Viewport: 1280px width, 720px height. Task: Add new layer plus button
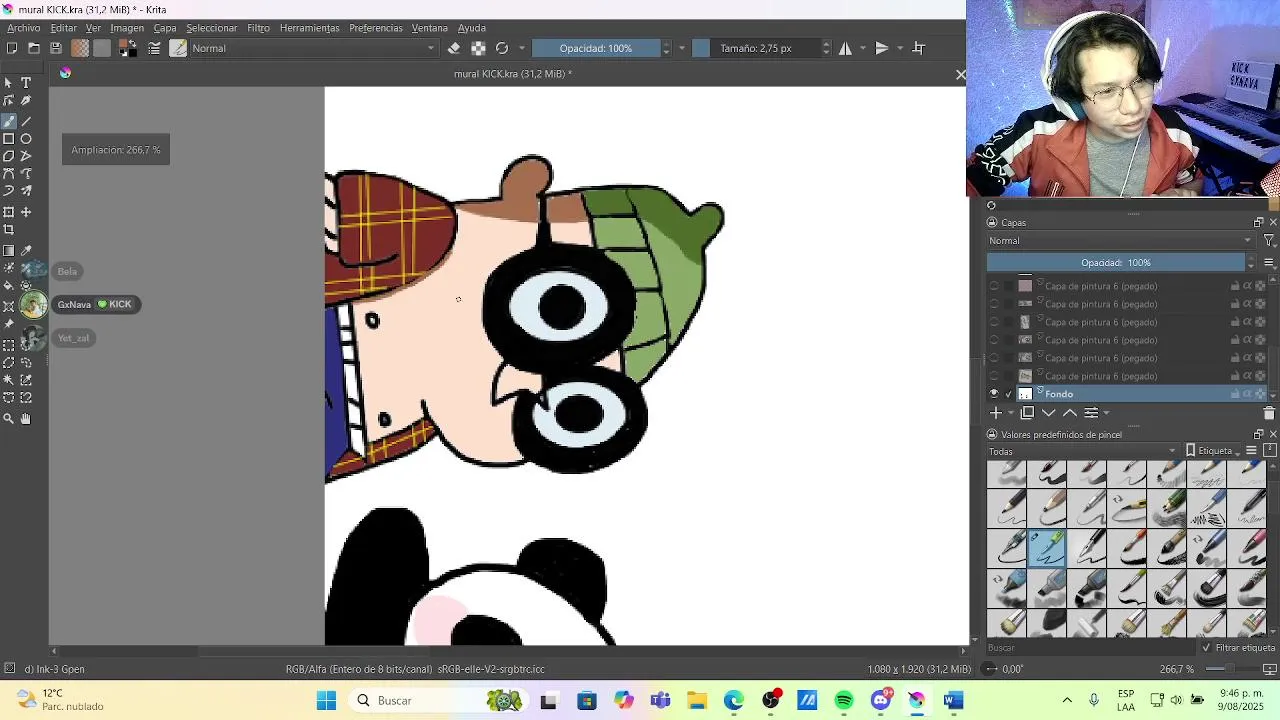[x=995, y=413]
